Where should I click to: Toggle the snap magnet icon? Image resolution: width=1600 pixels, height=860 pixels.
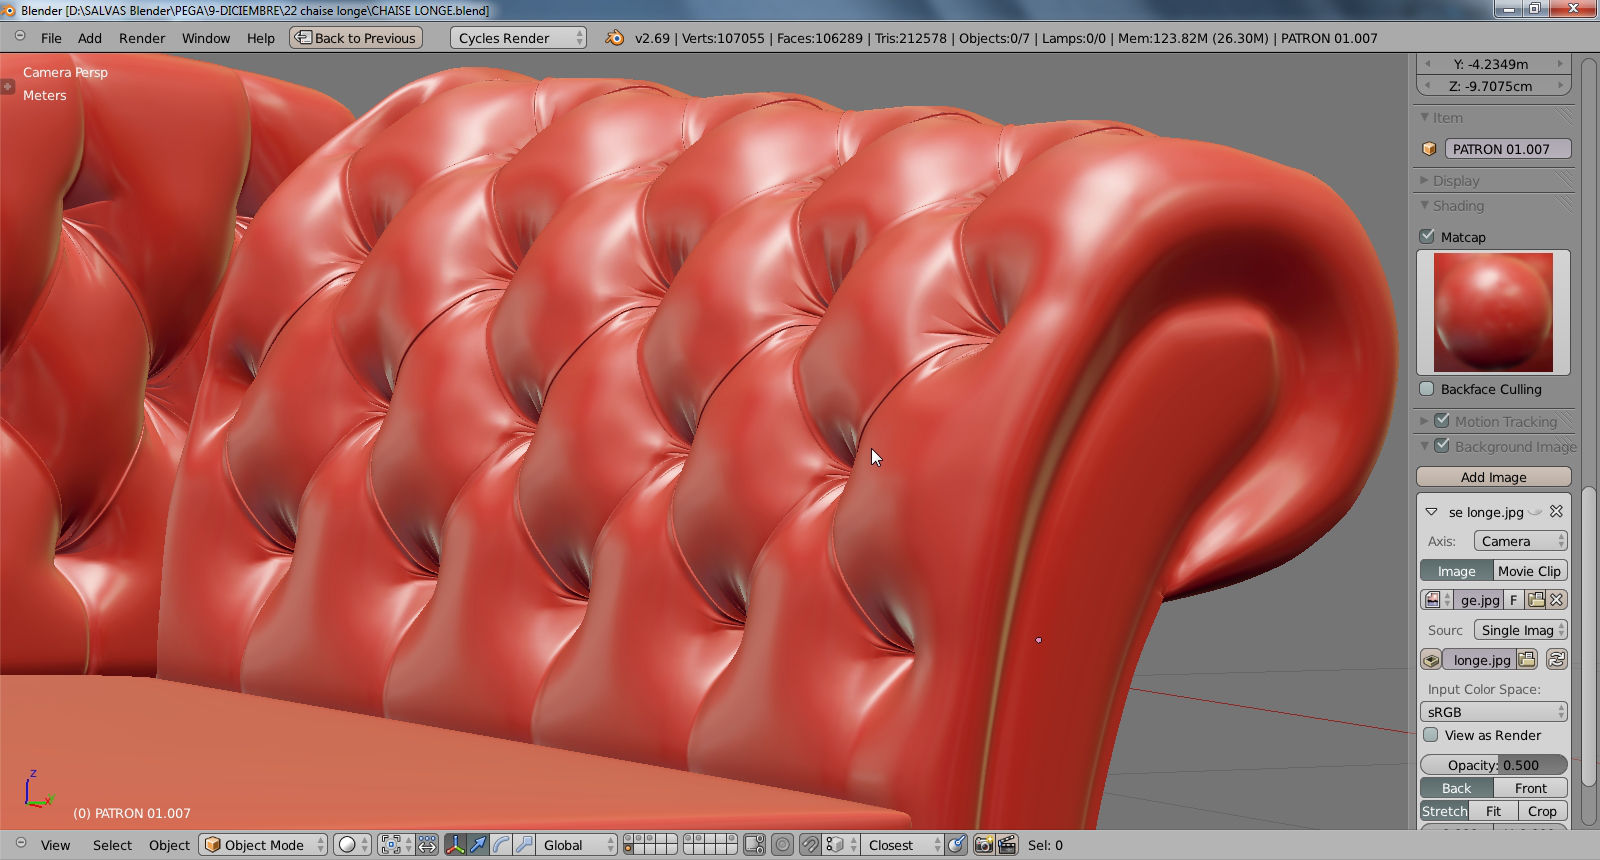pos(810,845)
